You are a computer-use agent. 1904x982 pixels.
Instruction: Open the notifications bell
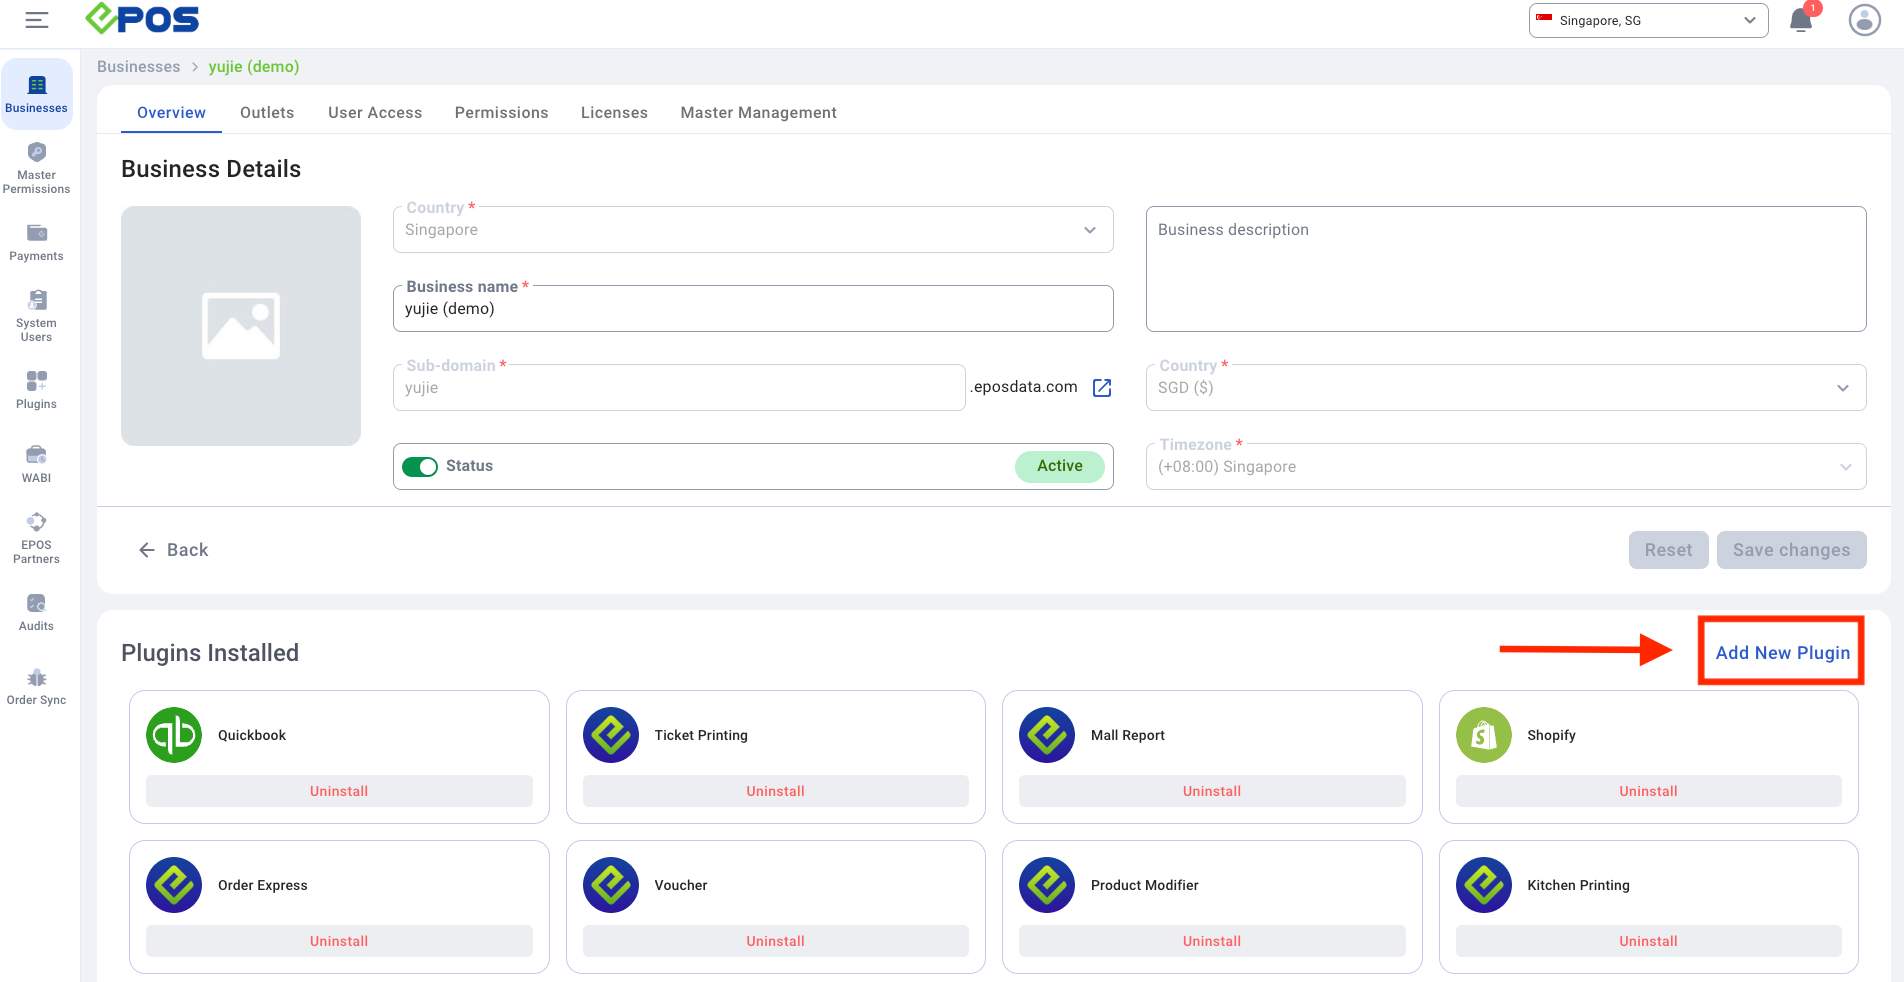coord(1801,20)
